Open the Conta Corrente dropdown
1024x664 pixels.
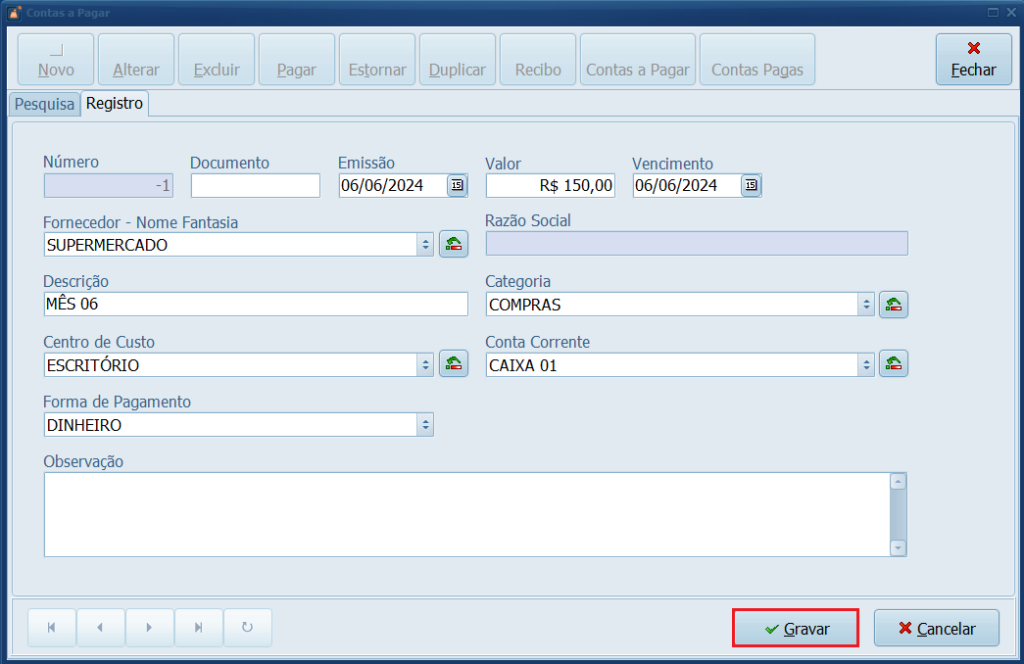pyautogui.click(x=866, y=365)
